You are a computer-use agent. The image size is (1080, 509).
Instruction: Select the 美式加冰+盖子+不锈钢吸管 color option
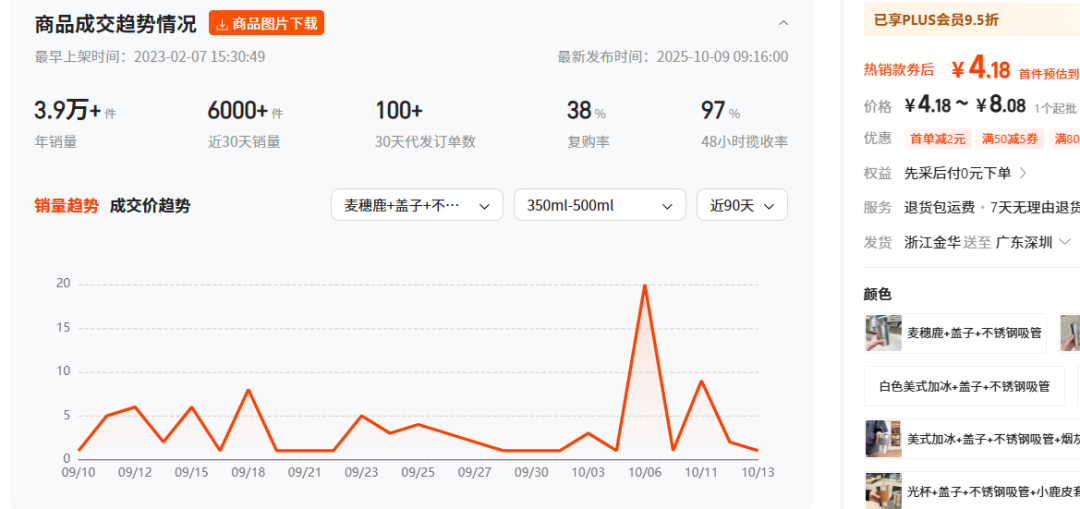(973, 439)
